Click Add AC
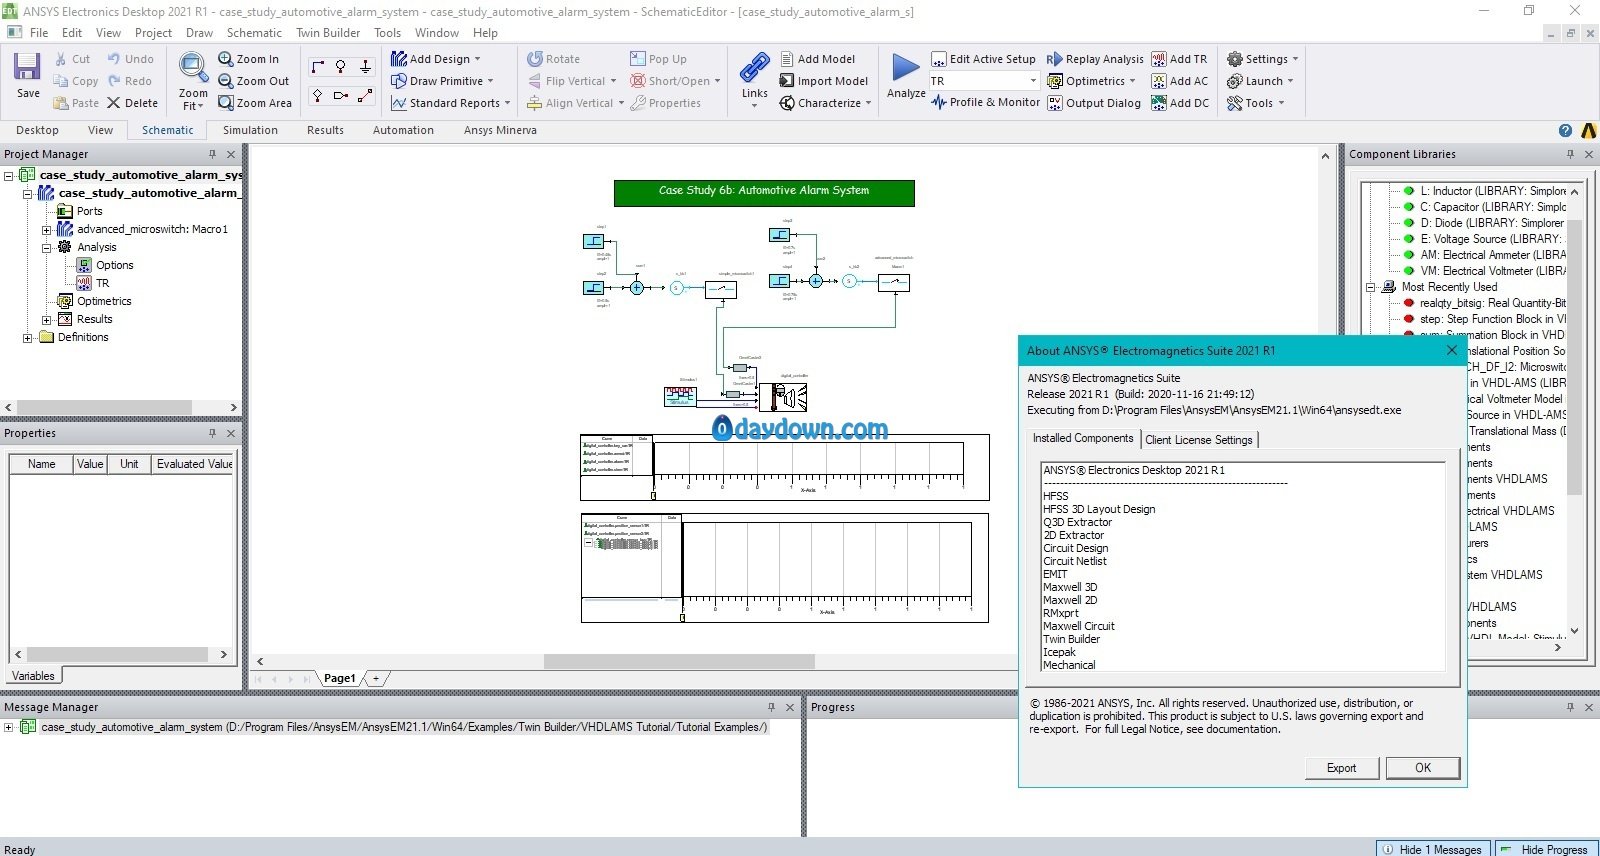1600x856 pixels. tap(1180, 81)
